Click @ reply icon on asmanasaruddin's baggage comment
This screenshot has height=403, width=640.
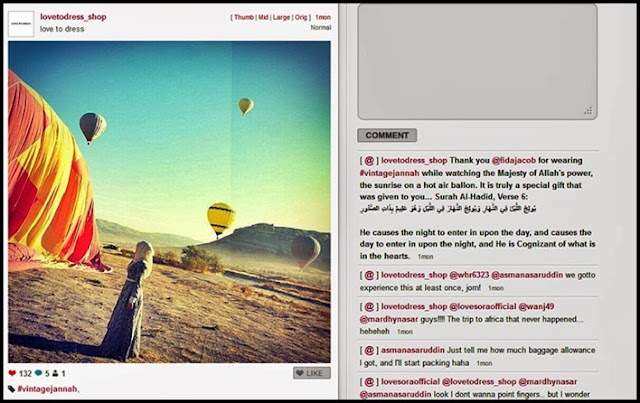tap(369, 350)
